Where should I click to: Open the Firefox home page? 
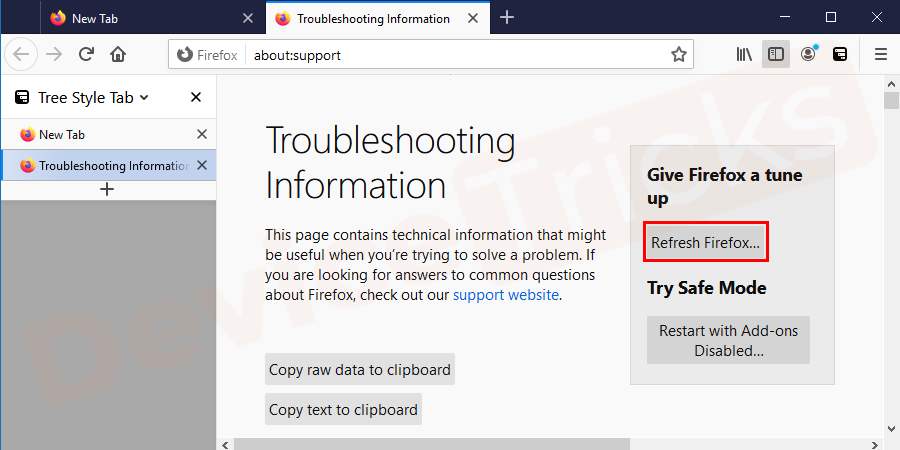pyautogui.click(x=118, y=55)
